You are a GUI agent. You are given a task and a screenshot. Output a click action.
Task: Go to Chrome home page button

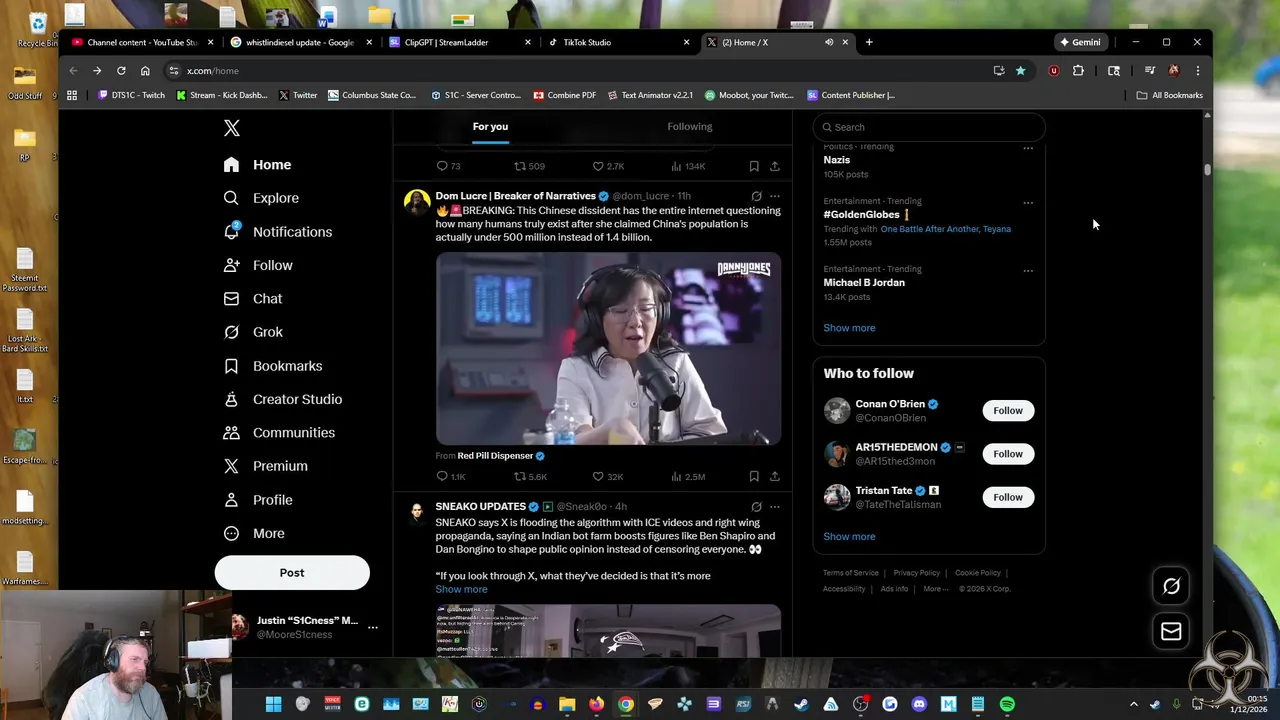point(145,71)
